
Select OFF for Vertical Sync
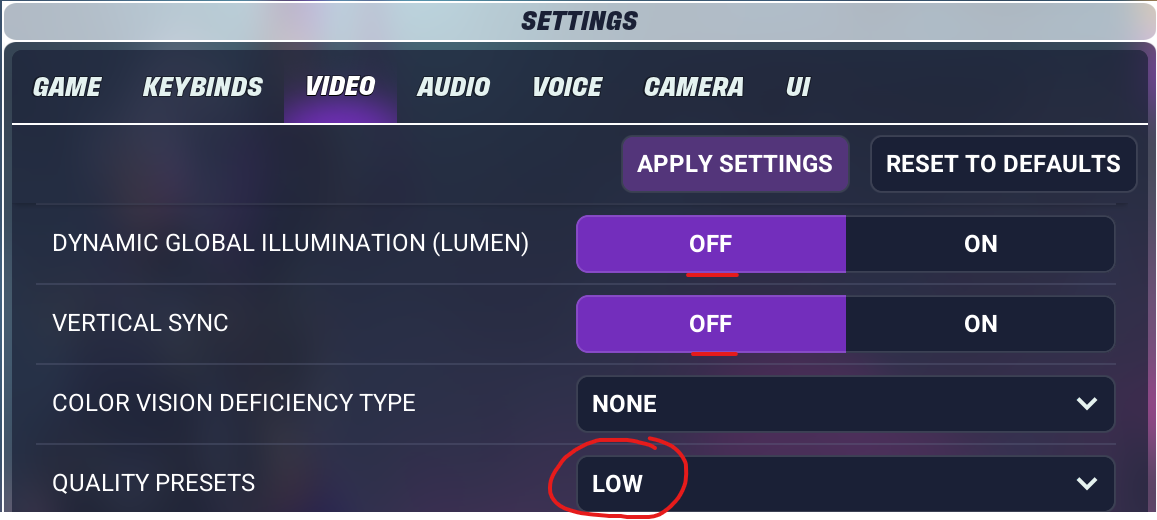coord(711,324)
